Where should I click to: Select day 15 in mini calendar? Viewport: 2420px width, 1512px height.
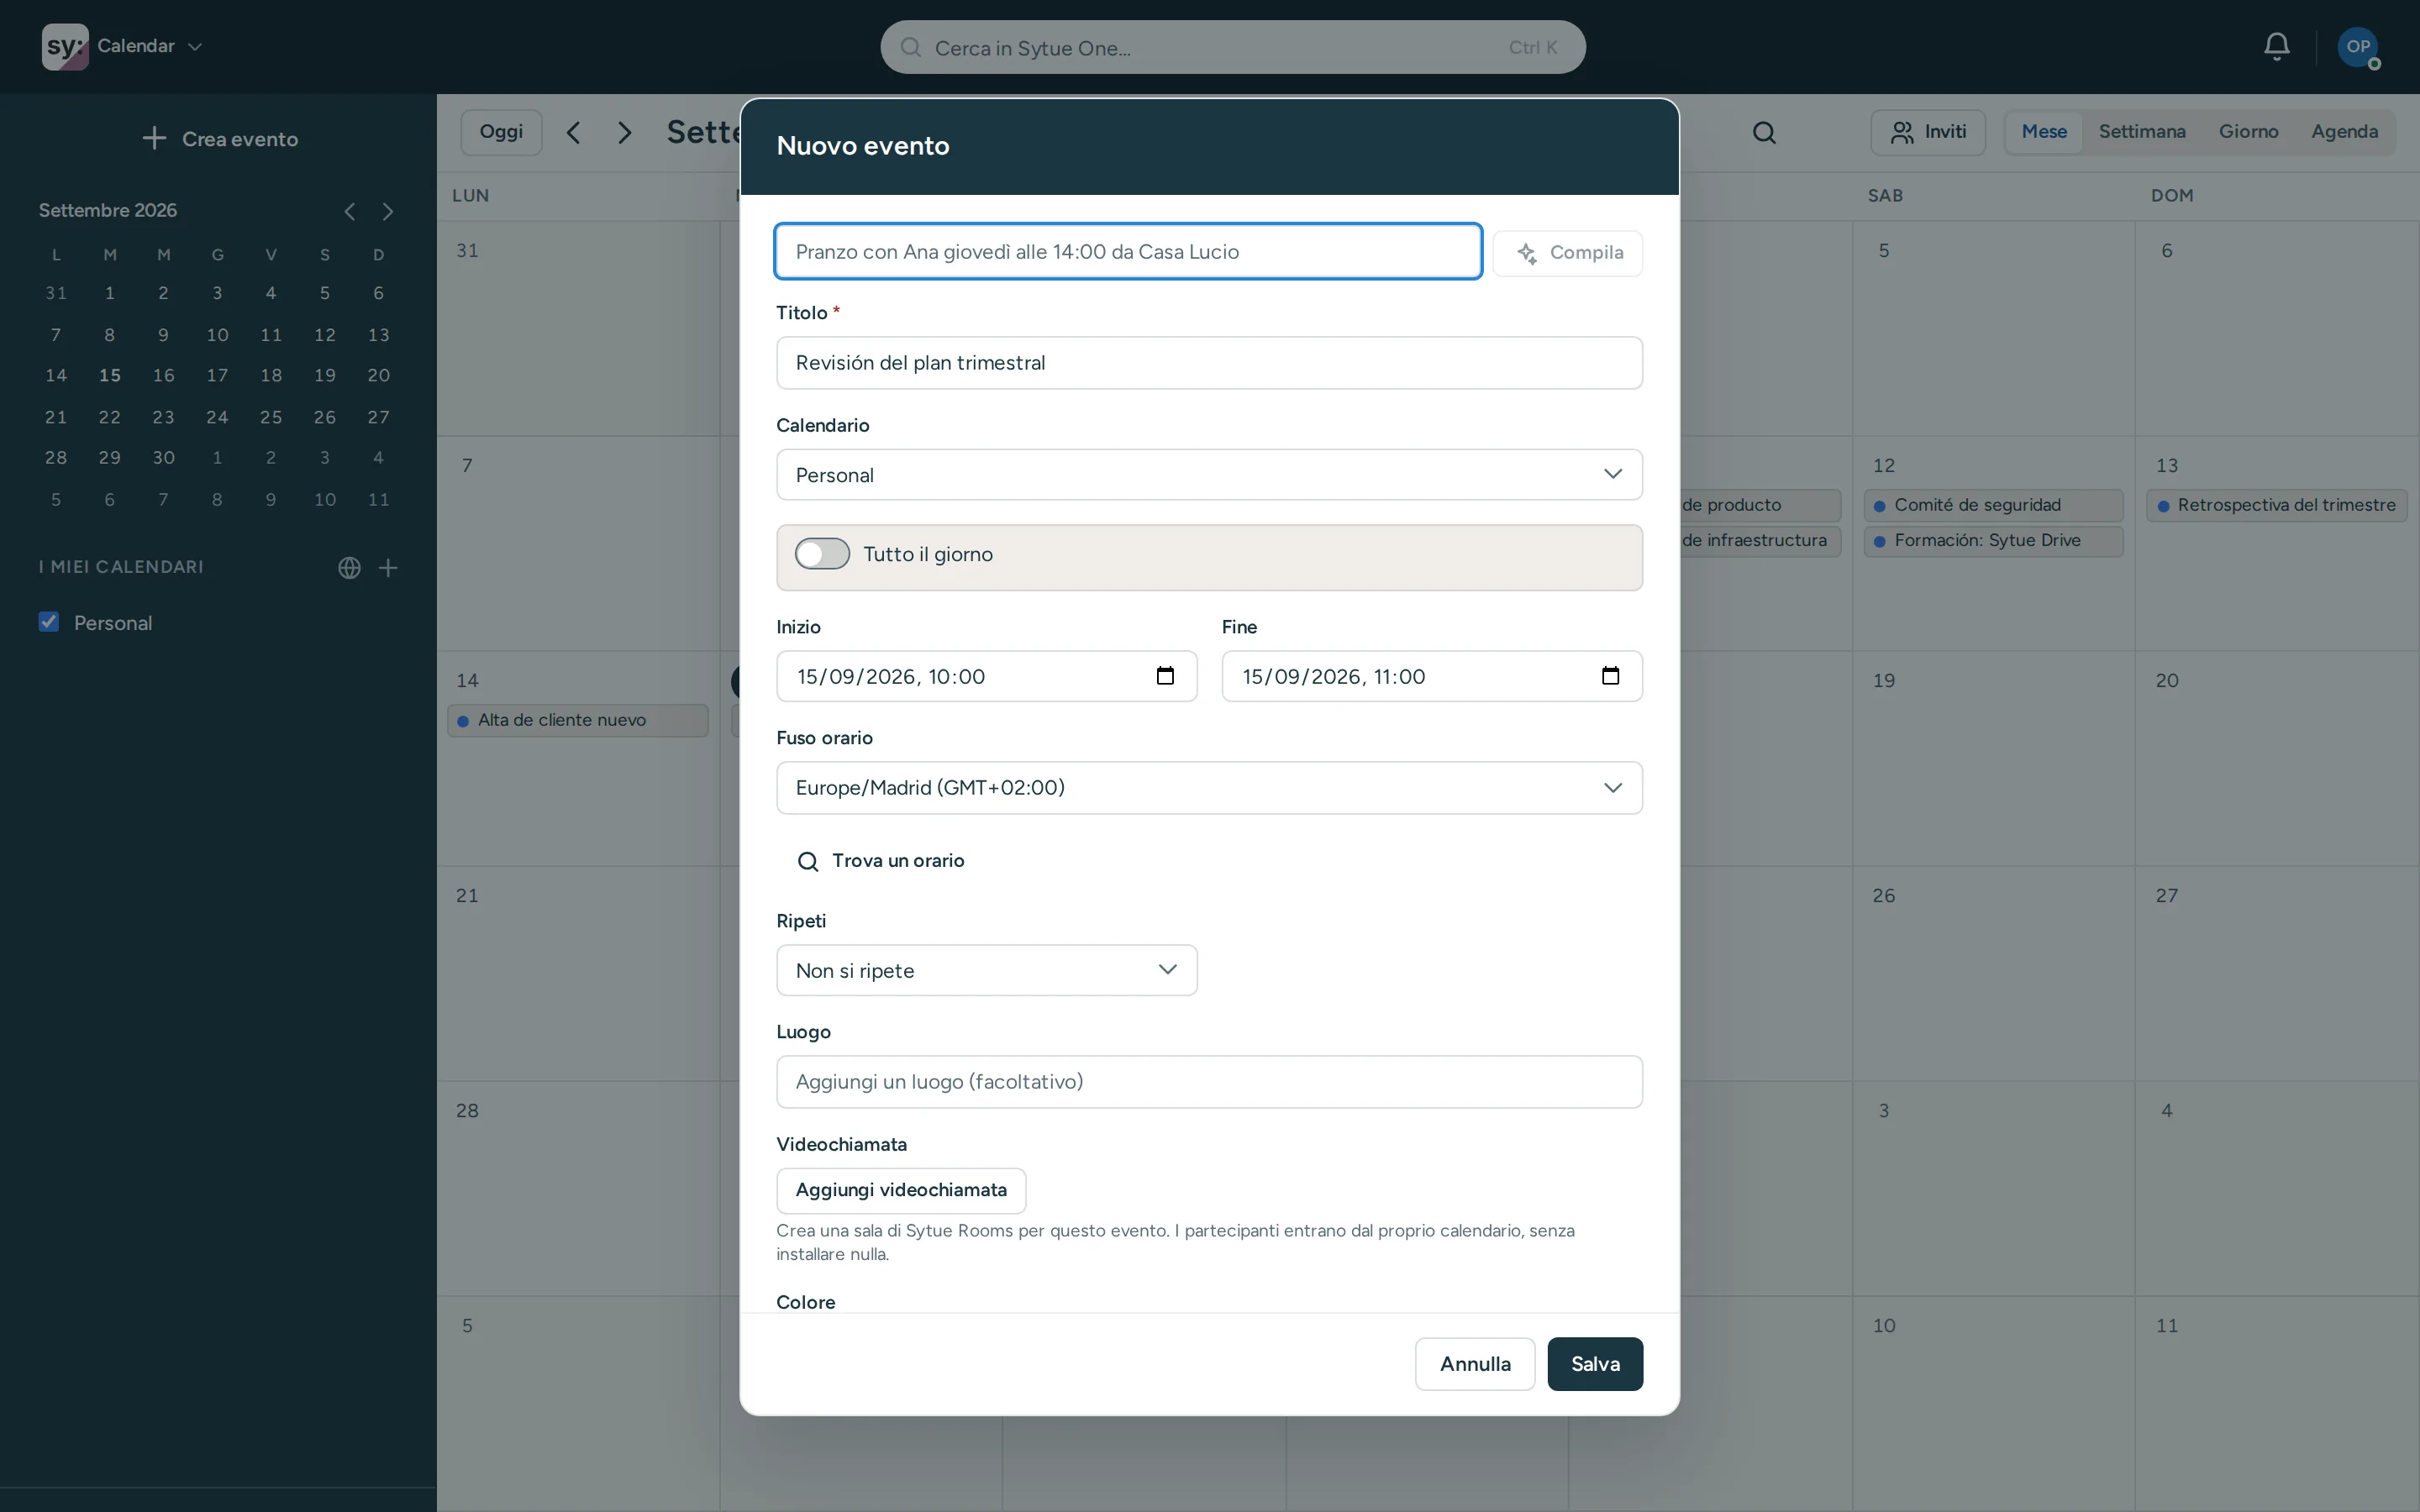110,376
